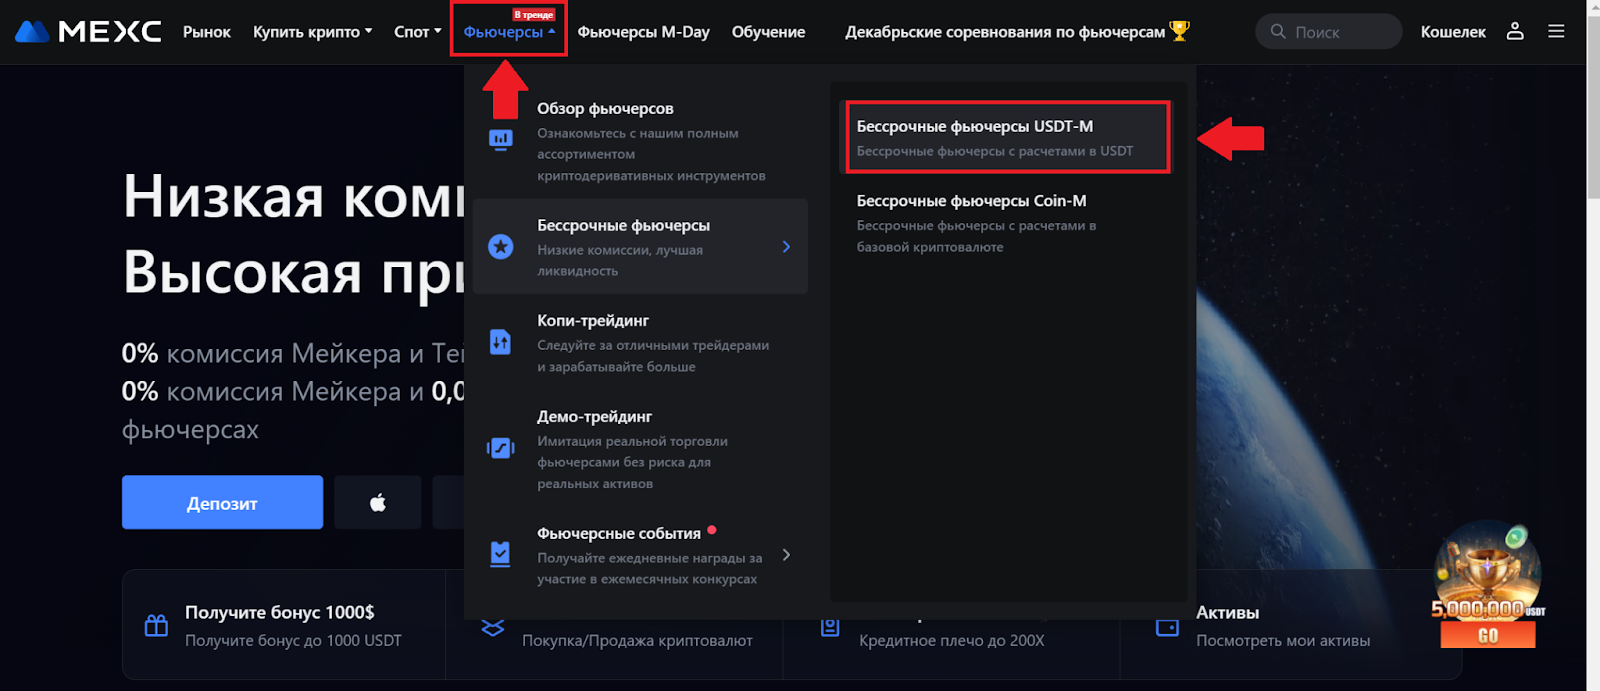Click the blue Депозит button
This screenshot has width=1600, height=691.
pyautogui.click(x=222, y=502)
